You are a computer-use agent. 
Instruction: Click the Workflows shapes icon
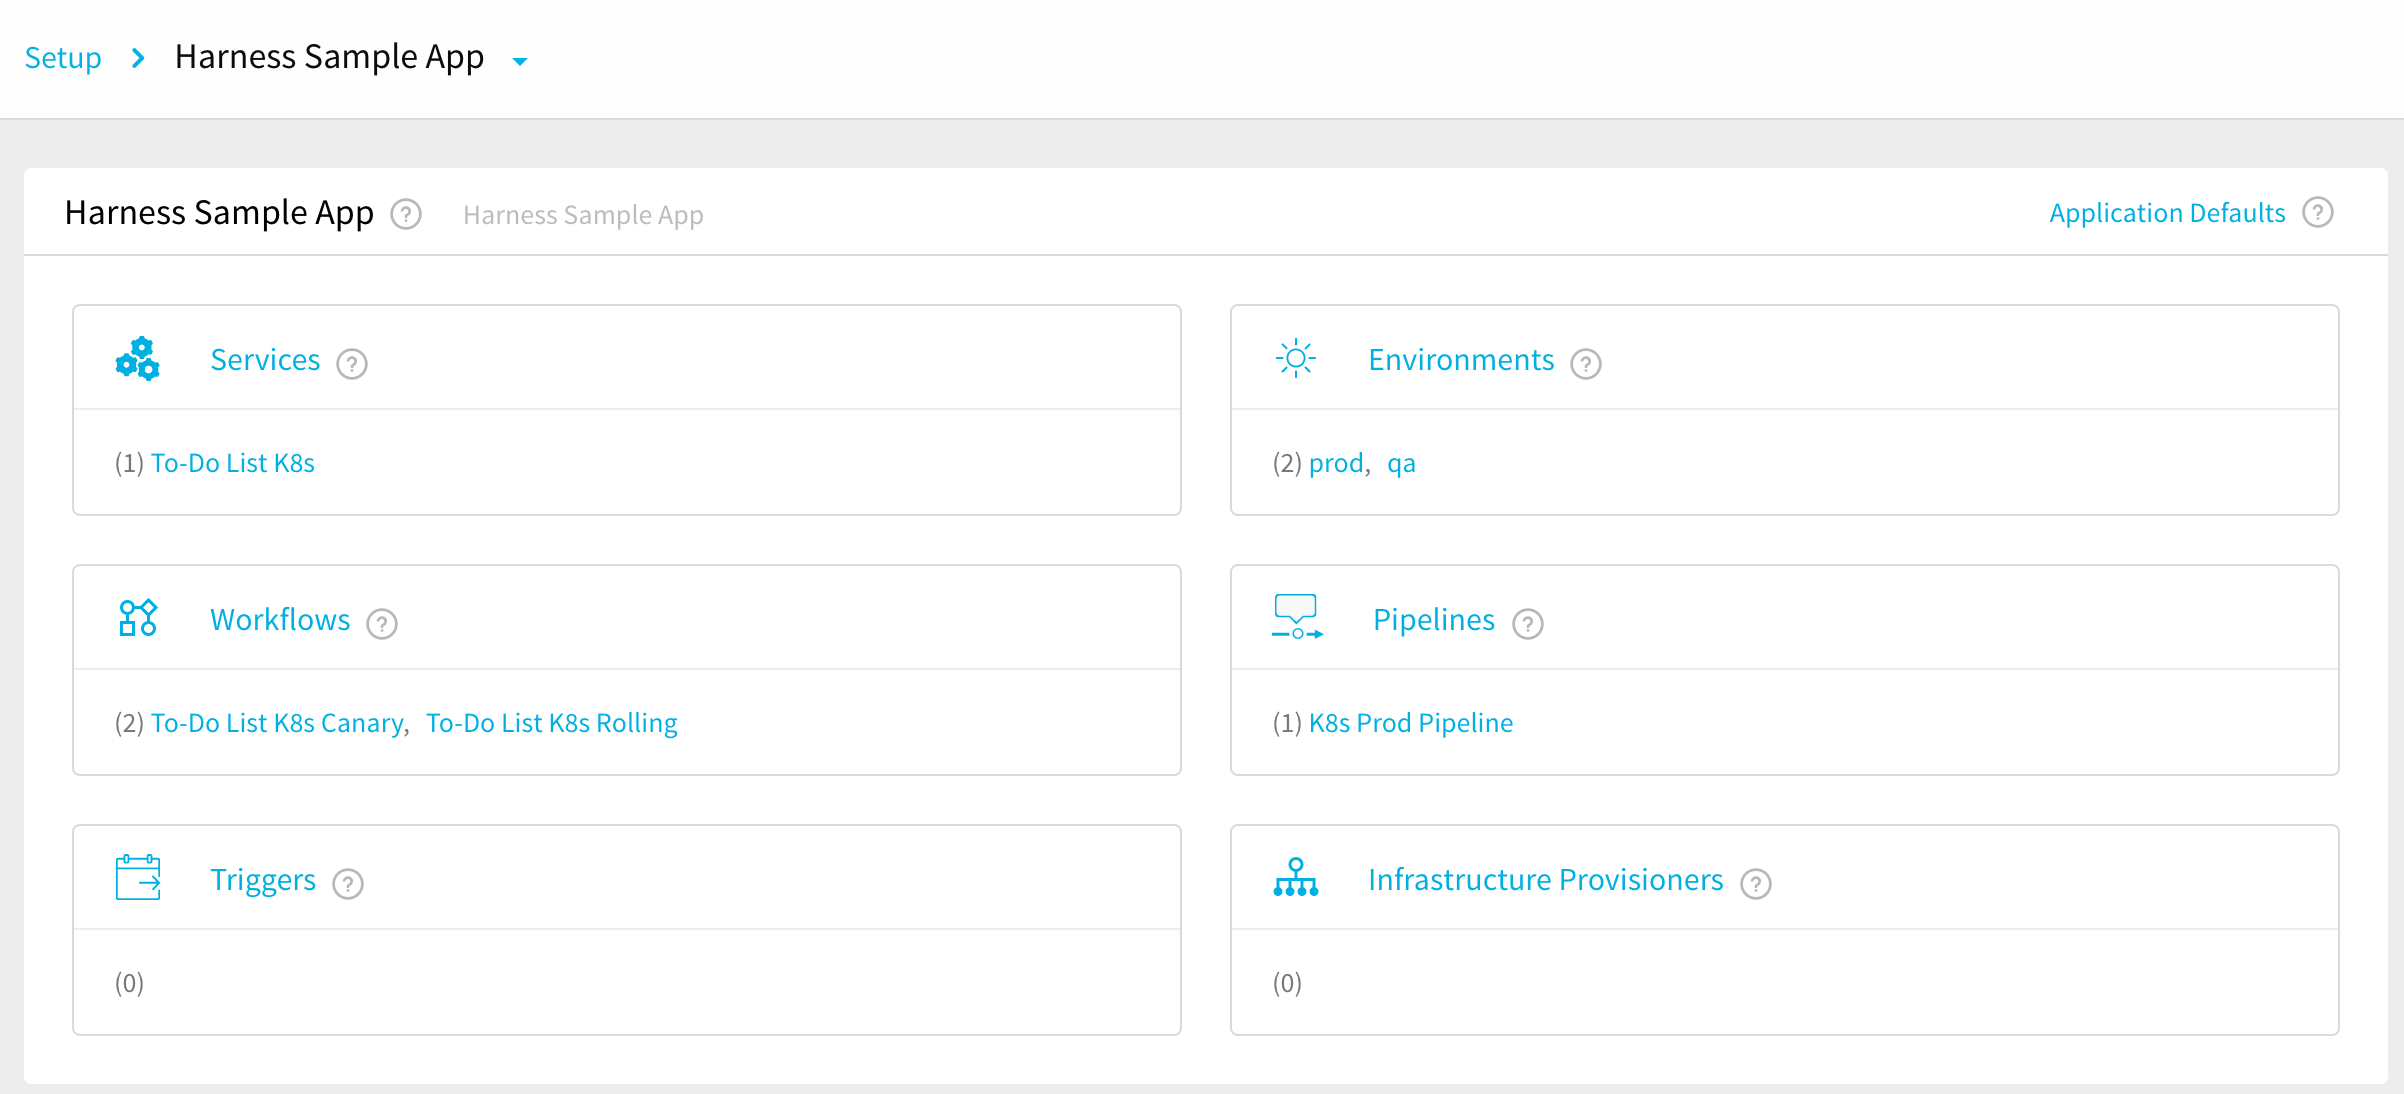click(138, 618)
